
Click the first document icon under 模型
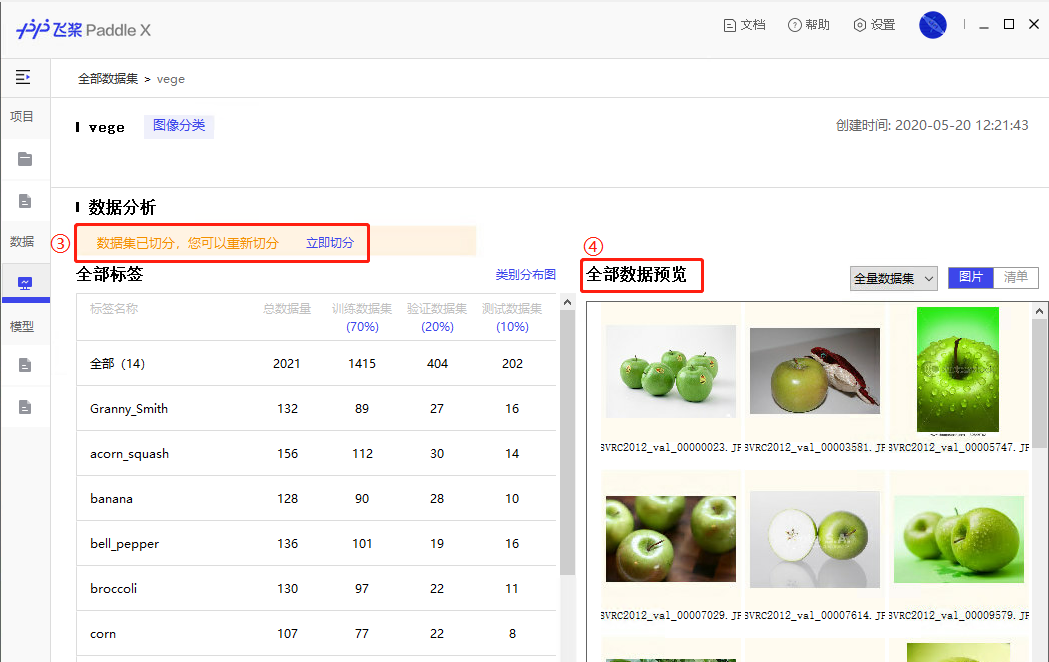pyautogui.click(x=25, y=365)
